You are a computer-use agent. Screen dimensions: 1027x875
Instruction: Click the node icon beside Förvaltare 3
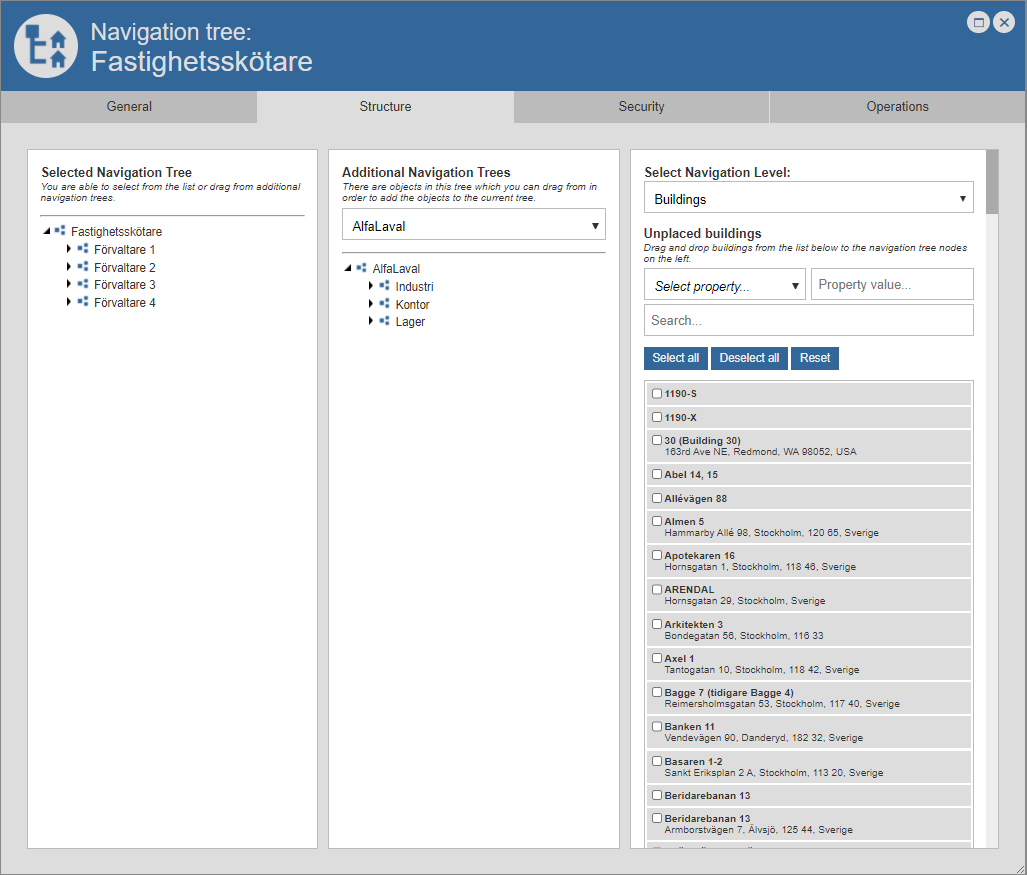pyautogui.click(x=83, y=284)
